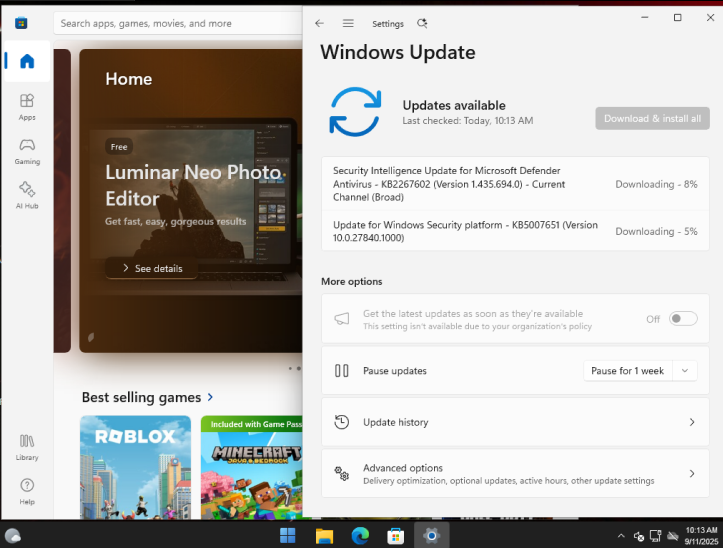Open Settings navigation hamburger menu
Viewport: 723px width, 548px height.
click(348, 23)
